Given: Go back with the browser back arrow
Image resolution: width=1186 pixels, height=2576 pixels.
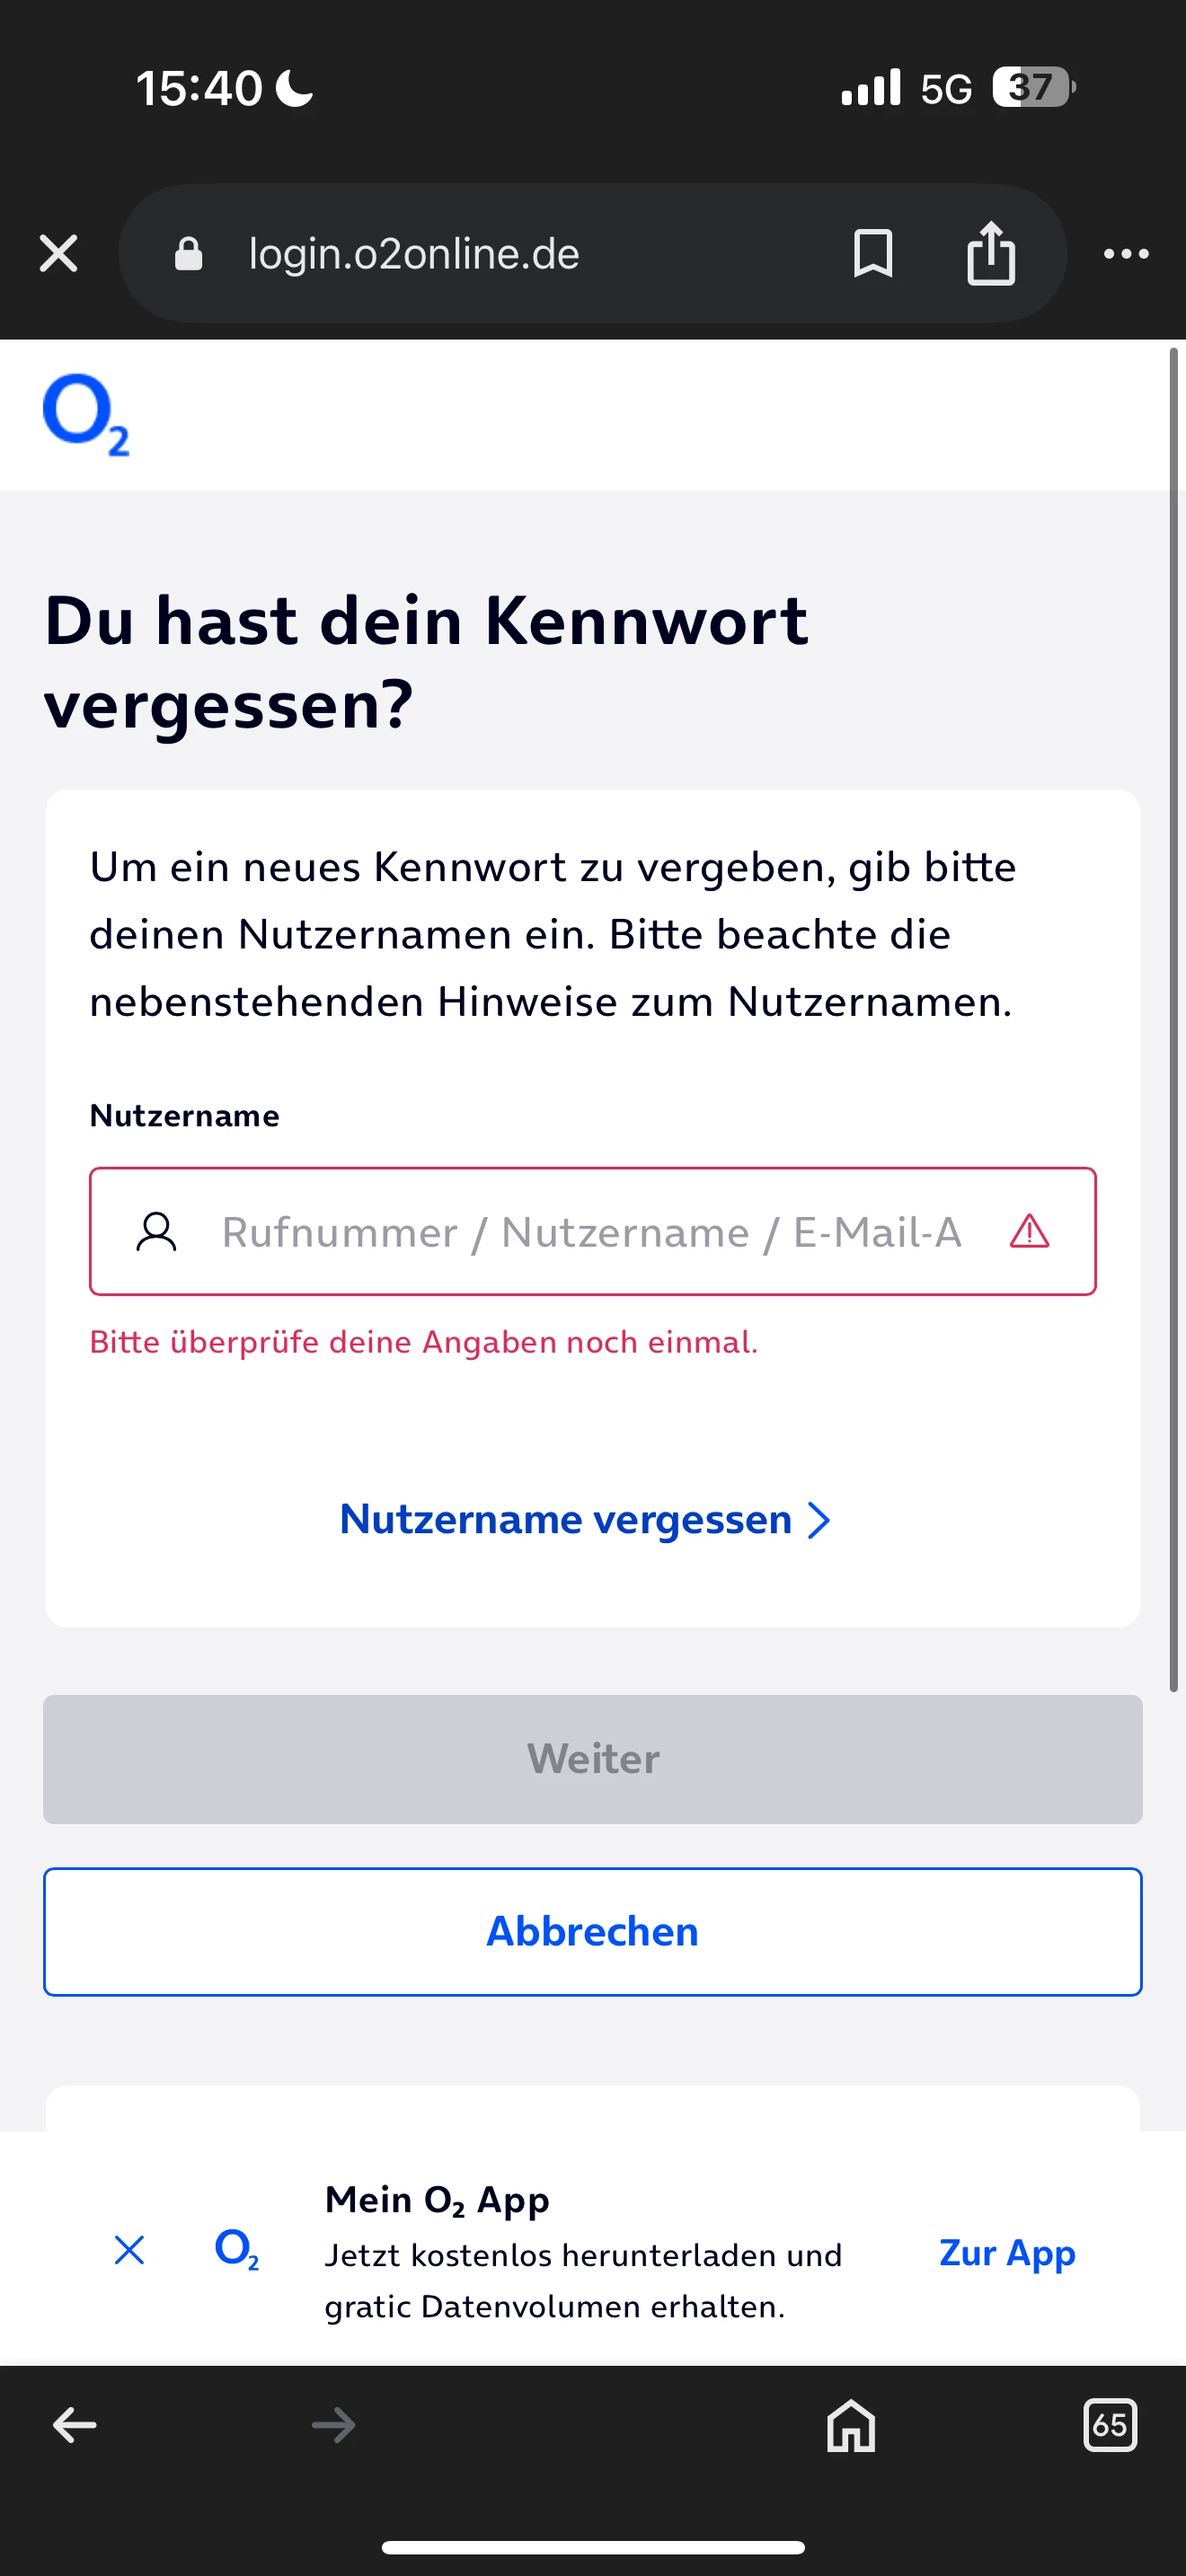Looking at the screenshot, I should pos(75,2424).
